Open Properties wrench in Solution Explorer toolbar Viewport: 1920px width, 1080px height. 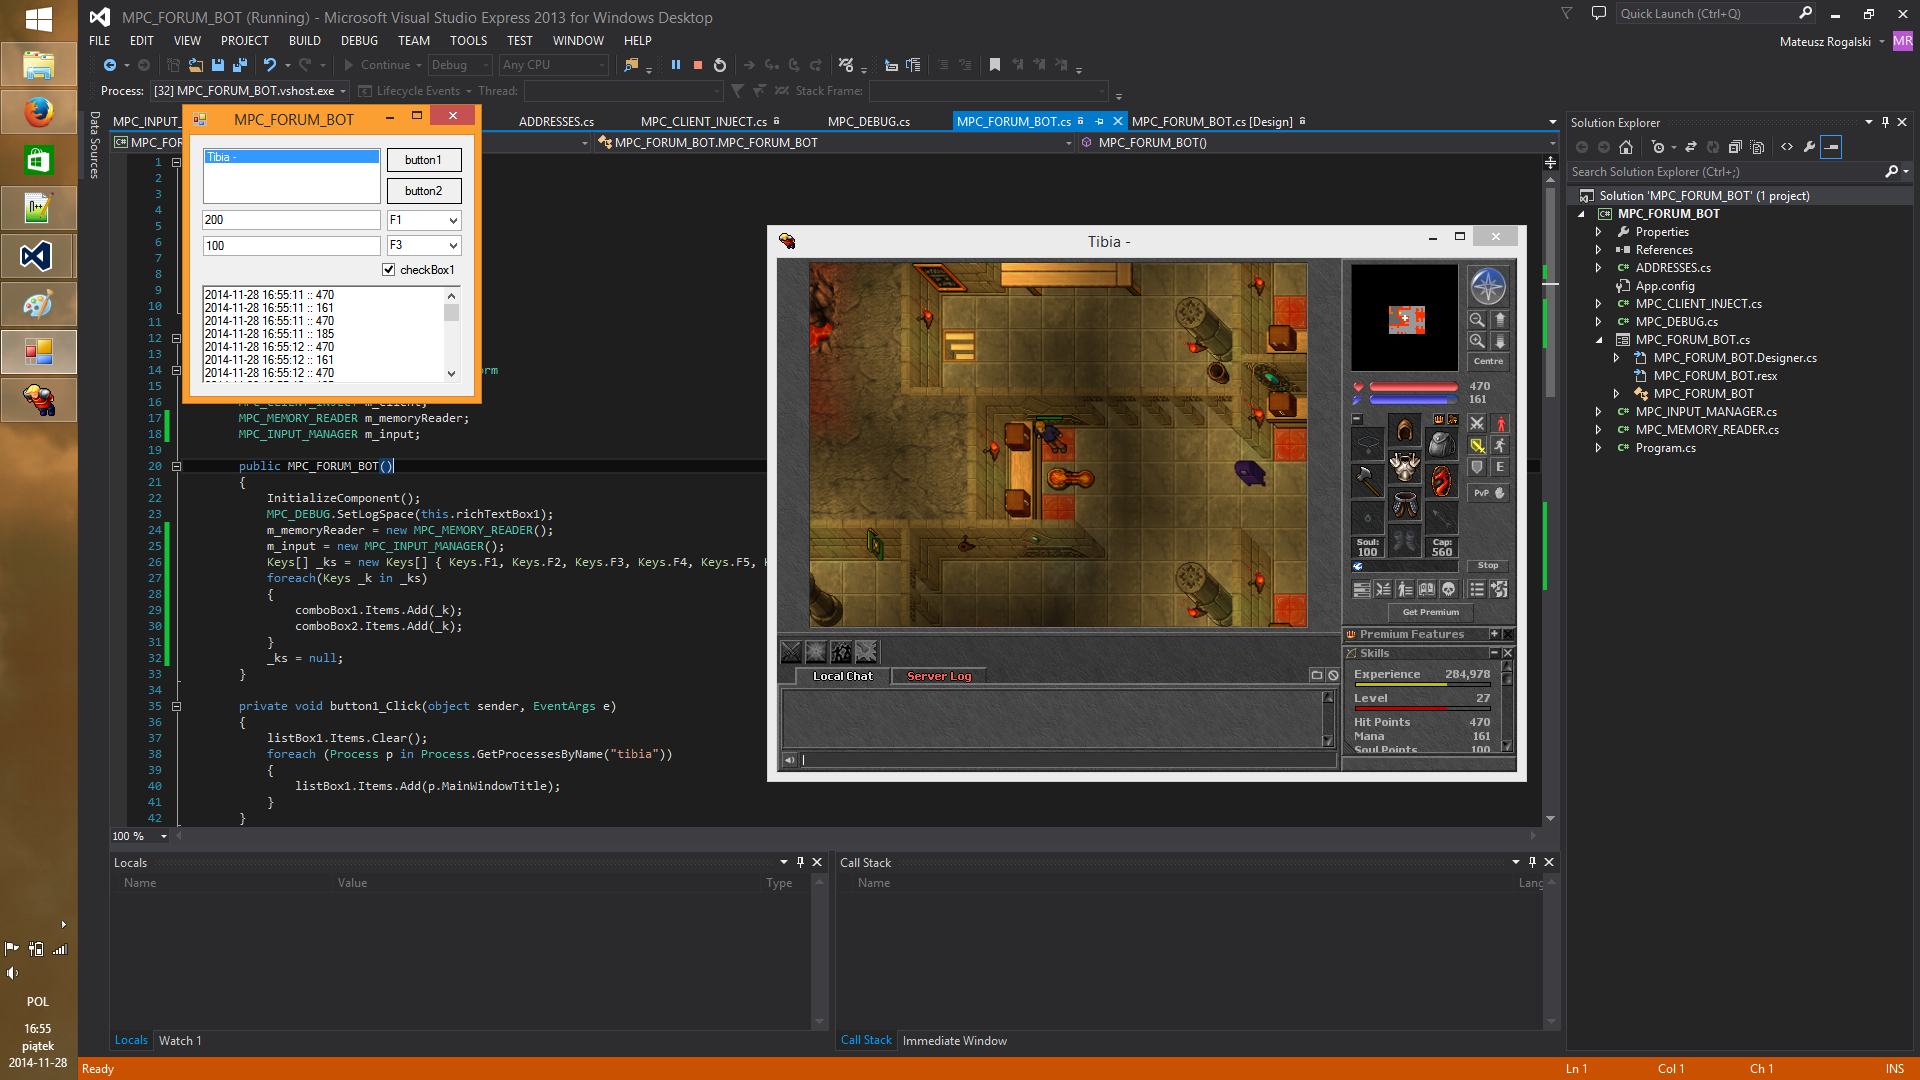pyautogui.click(x=1809, y=147)
